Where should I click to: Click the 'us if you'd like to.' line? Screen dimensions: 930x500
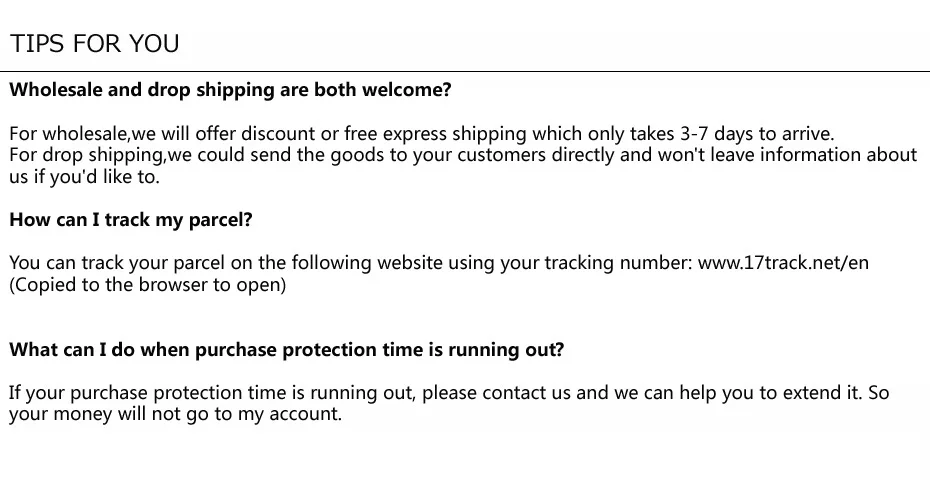click(84, 177)
